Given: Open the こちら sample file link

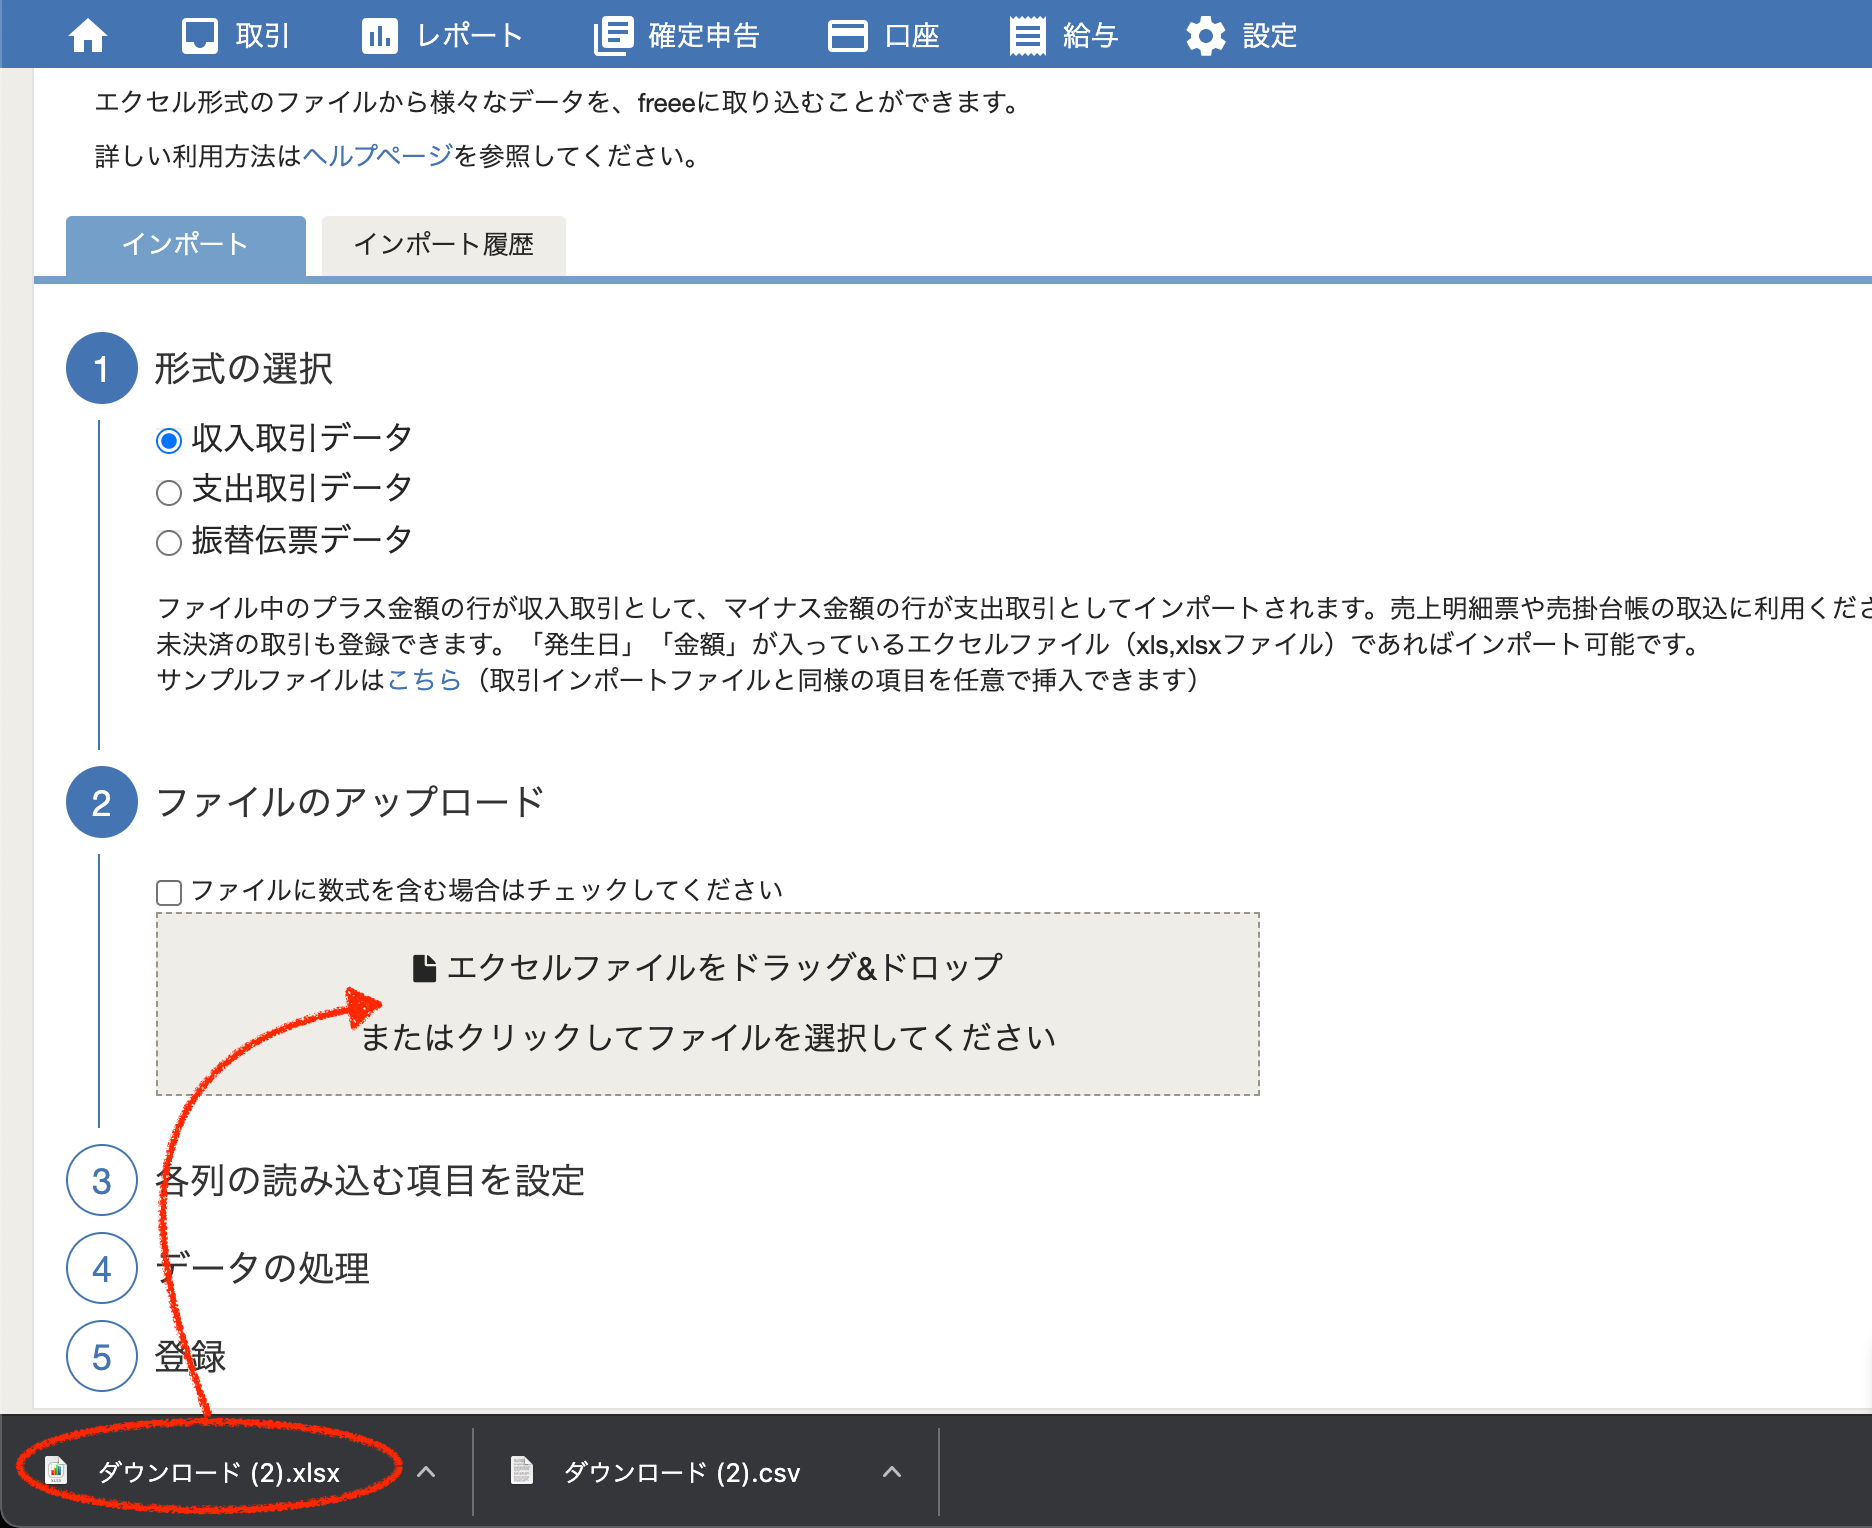Looking at the screenshot, I should (x=424, y=680).
